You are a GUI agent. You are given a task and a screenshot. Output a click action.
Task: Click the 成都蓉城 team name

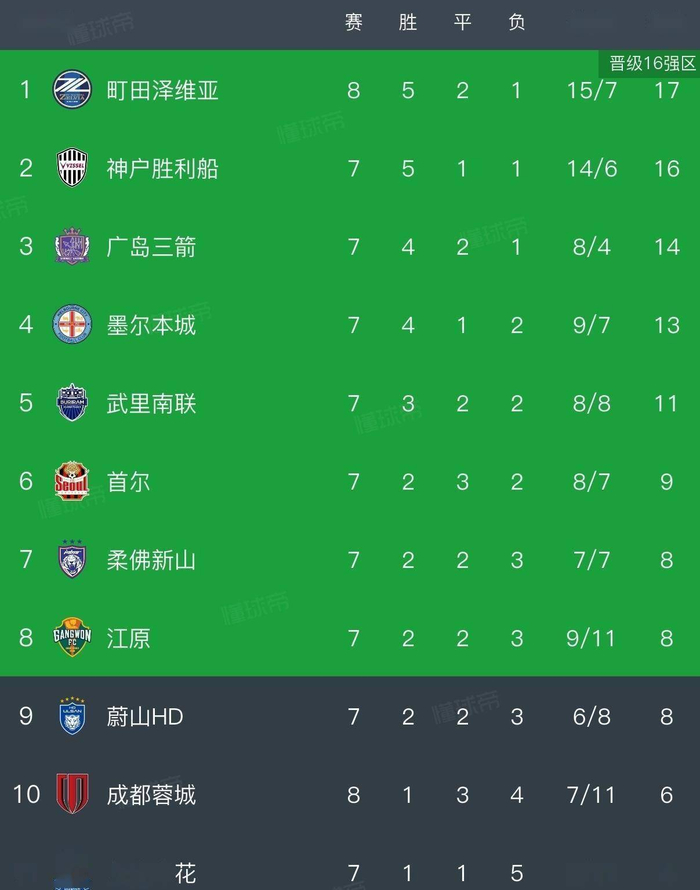click(x=151, y=795)
